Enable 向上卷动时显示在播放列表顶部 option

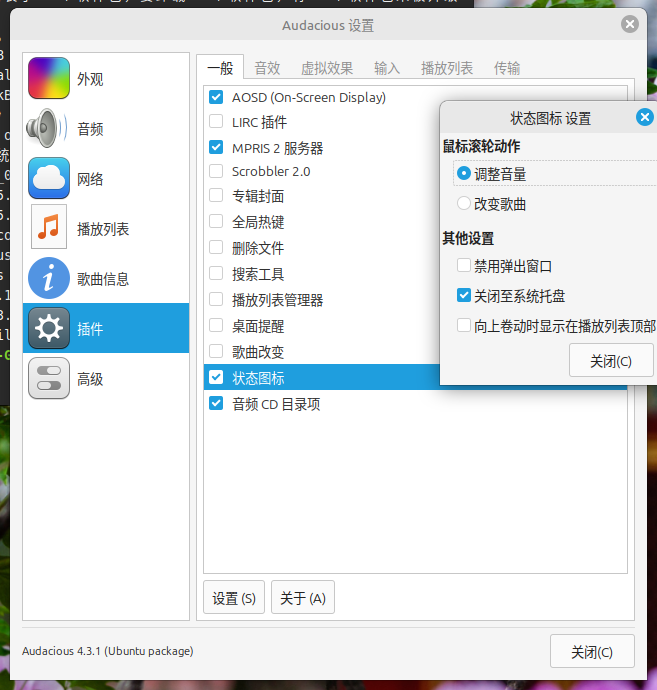[464, 326]
